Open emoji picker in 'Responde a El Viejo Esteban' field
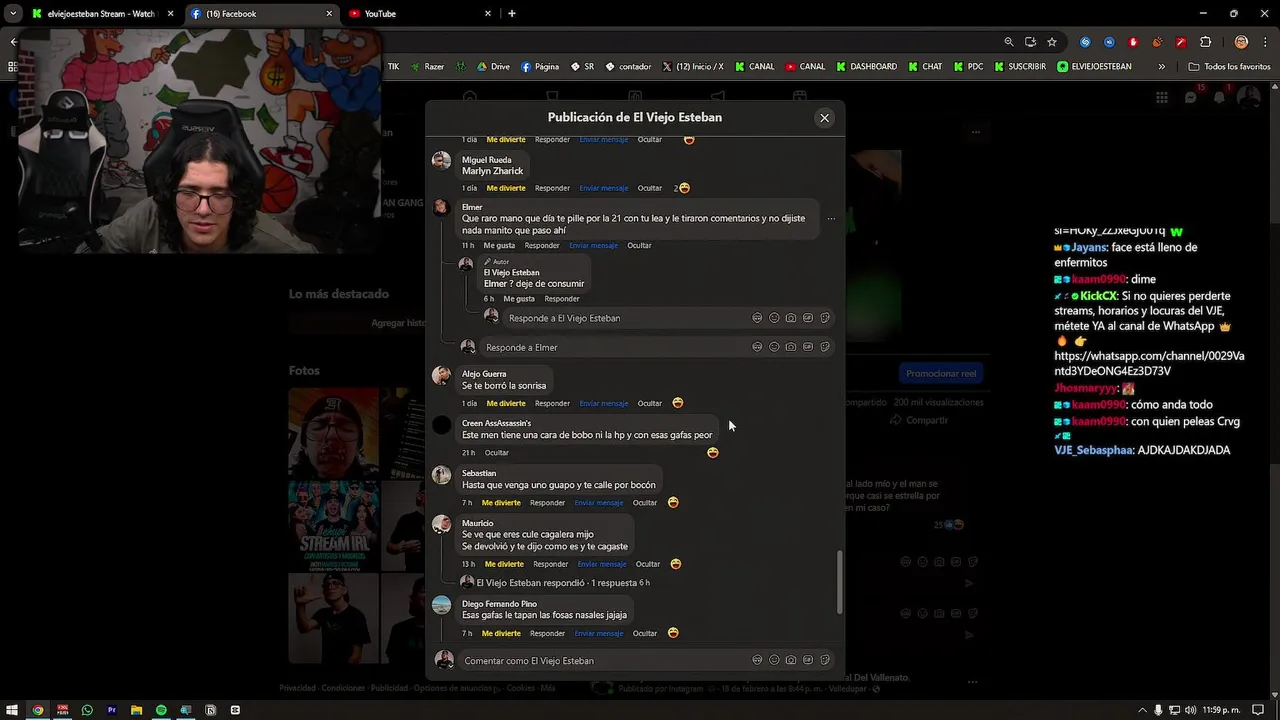1280x720 pixels. tap(774, 318)
